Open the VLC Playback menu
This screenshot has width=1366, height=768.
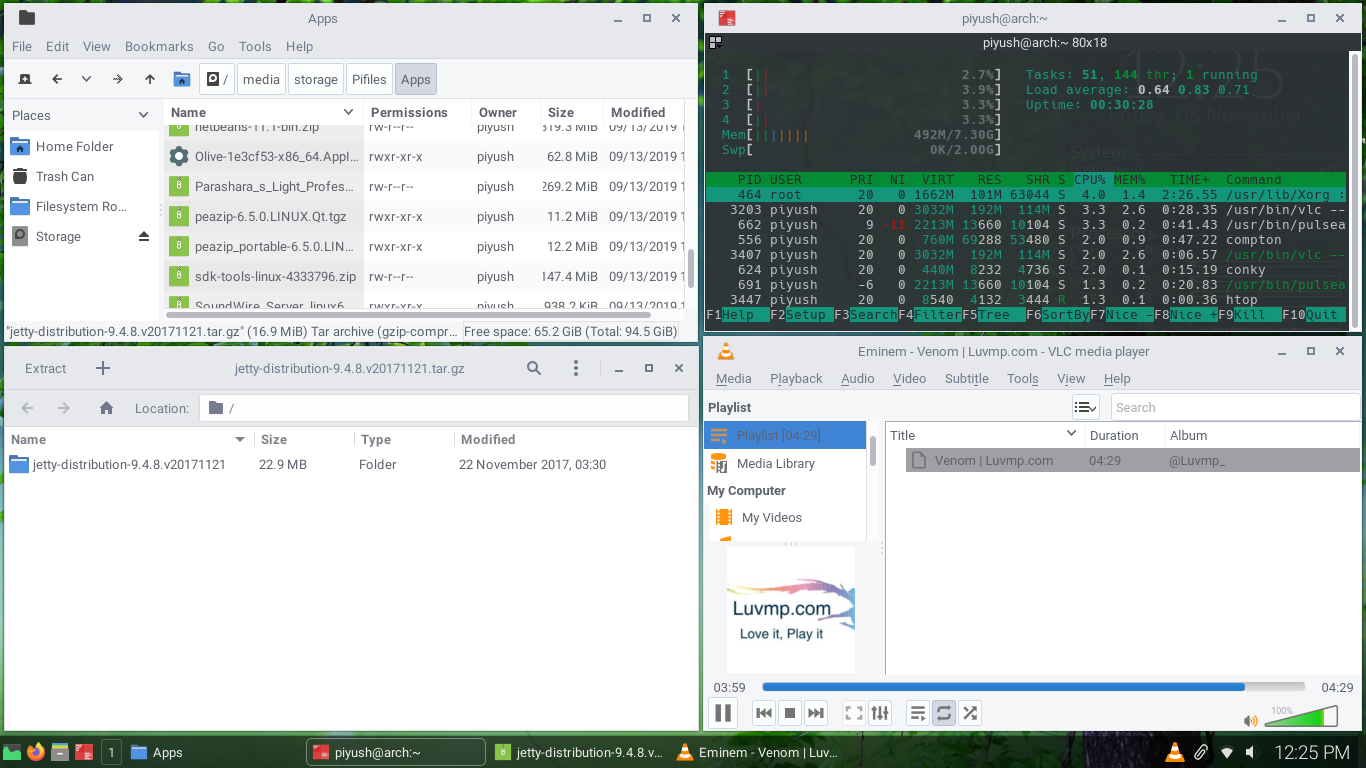click(x=796, y=378)
